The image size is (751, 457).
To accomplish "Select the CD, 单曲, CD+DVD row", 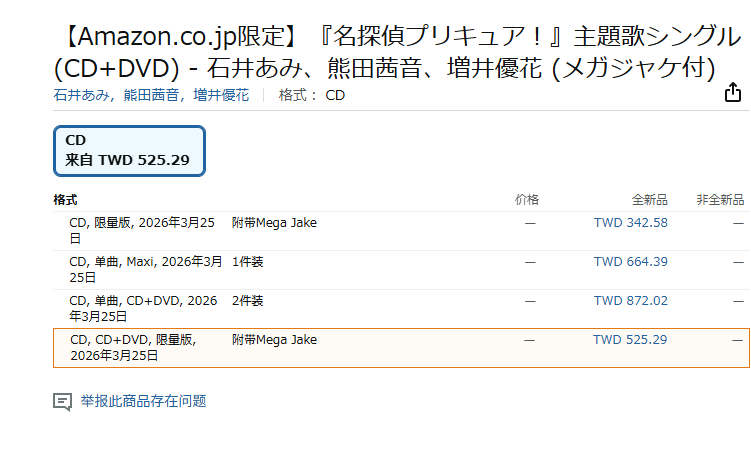I will 401,309.
